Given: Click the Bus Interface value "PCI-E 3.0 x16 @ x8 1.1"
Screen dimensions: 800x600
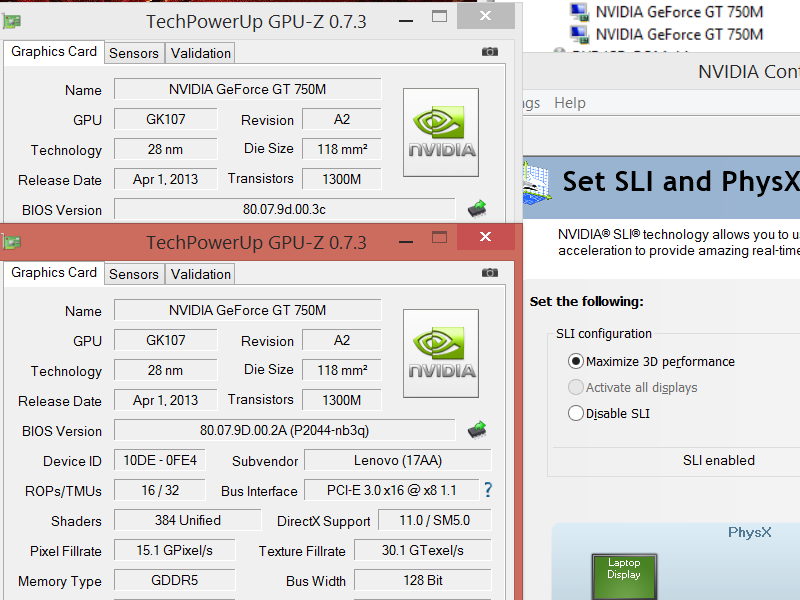Looking at the screenshot, I should [392, 490].
